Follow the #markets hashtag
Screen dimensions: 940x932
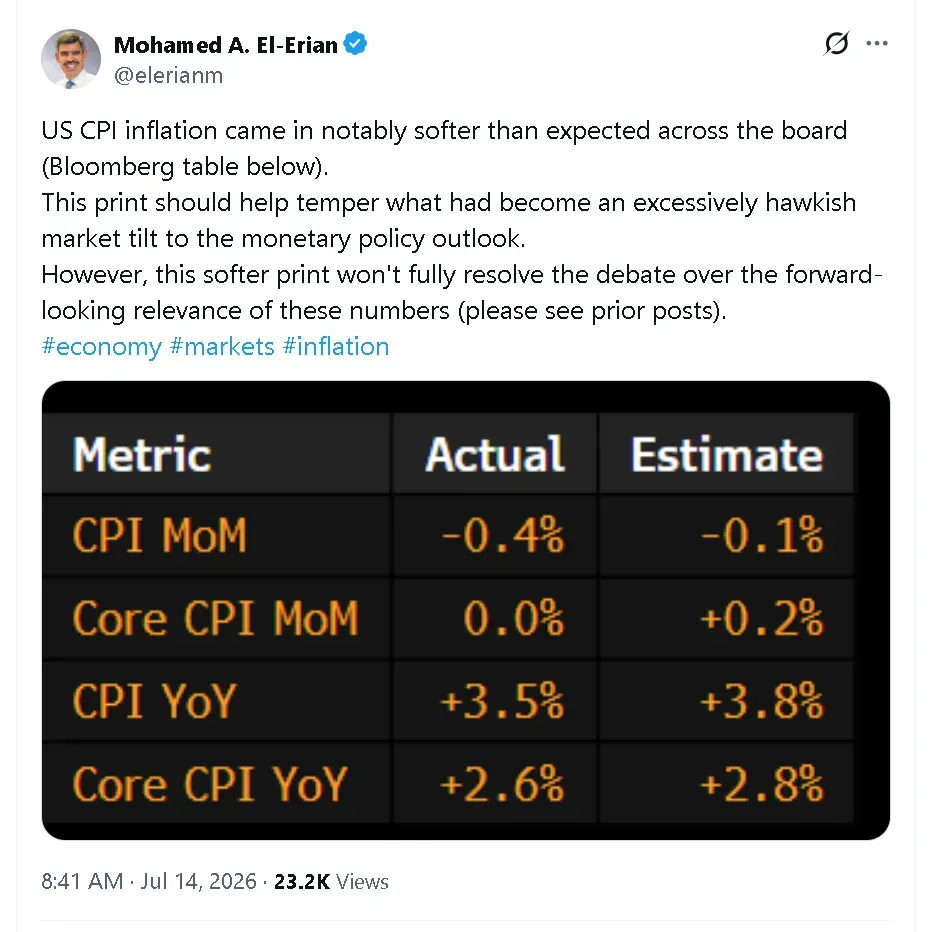pyautogui.click(x=222, y=346)
